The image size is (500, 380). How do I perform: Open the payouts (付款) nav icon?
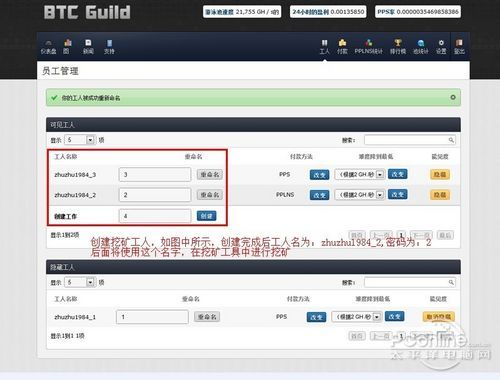coord(342,47)
